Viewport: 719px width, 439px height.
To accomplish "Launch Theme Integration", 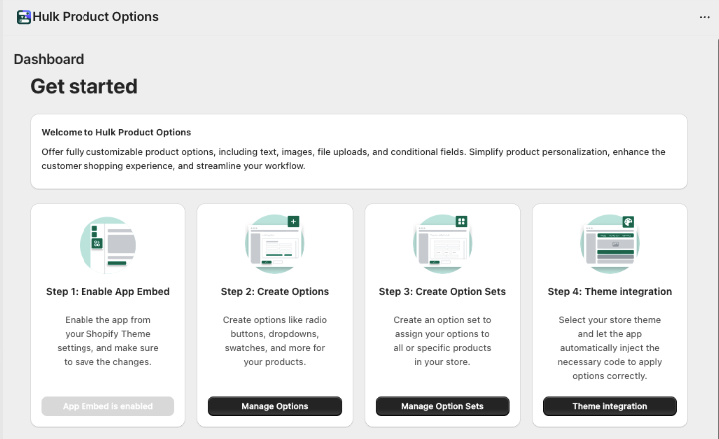I will point(610,406).
